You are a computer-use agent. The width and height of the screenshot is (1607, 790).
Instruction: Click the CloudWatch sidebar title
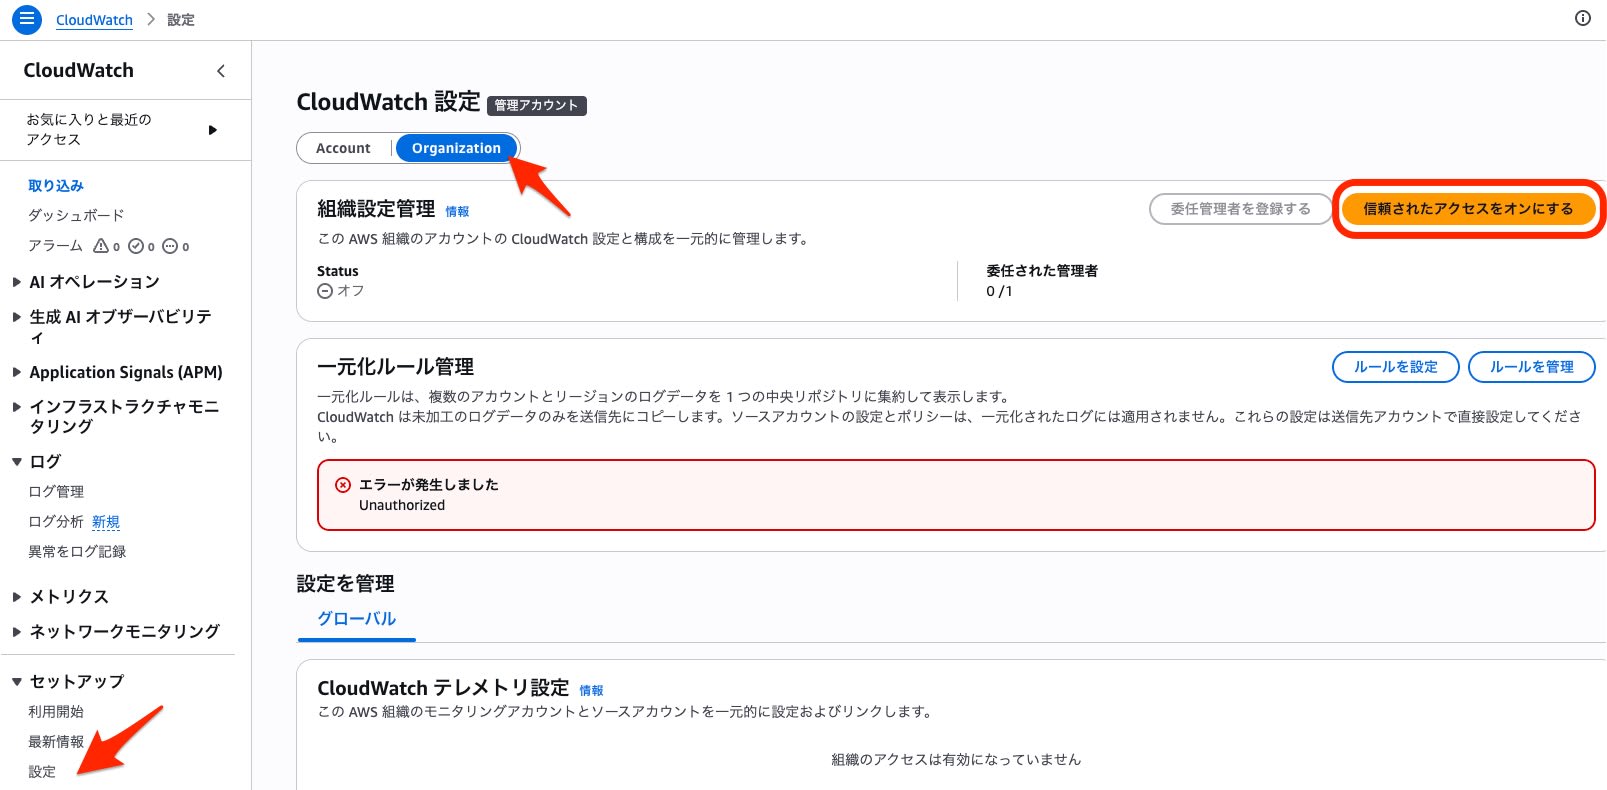(79, 70)
